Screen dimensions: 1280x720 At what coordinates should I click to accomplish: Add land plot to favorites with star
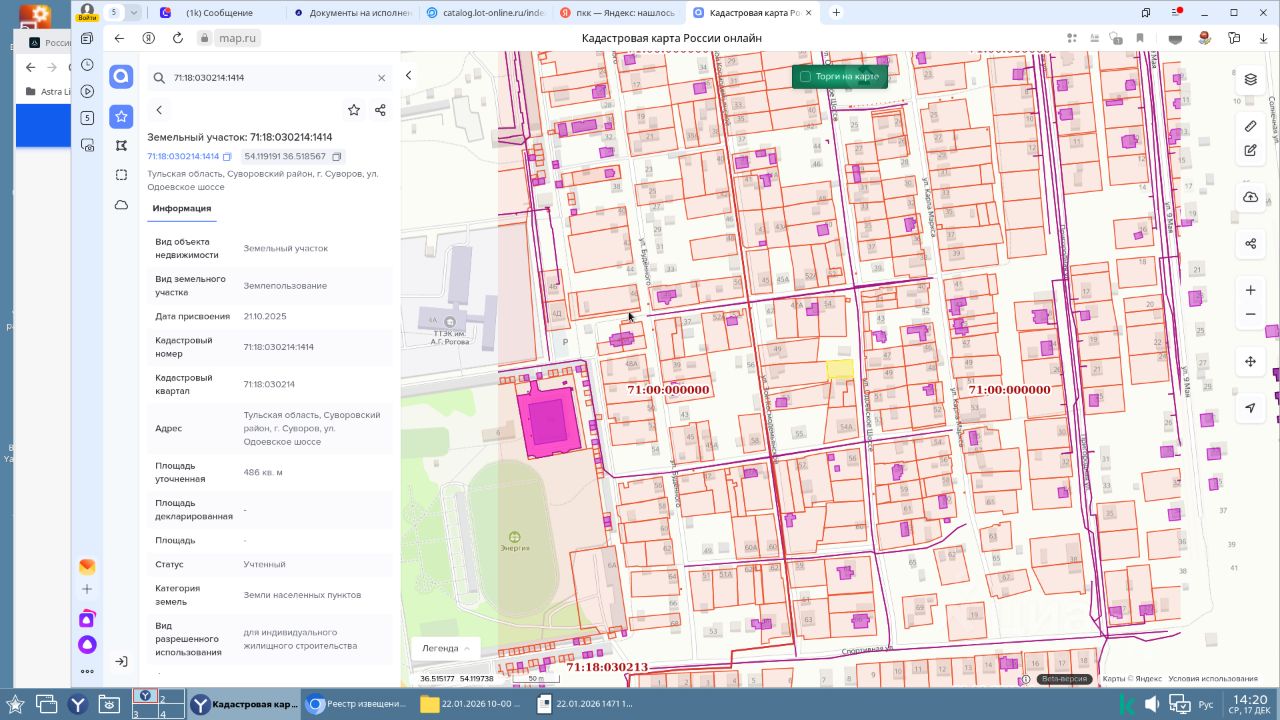[x=353, y=110]
